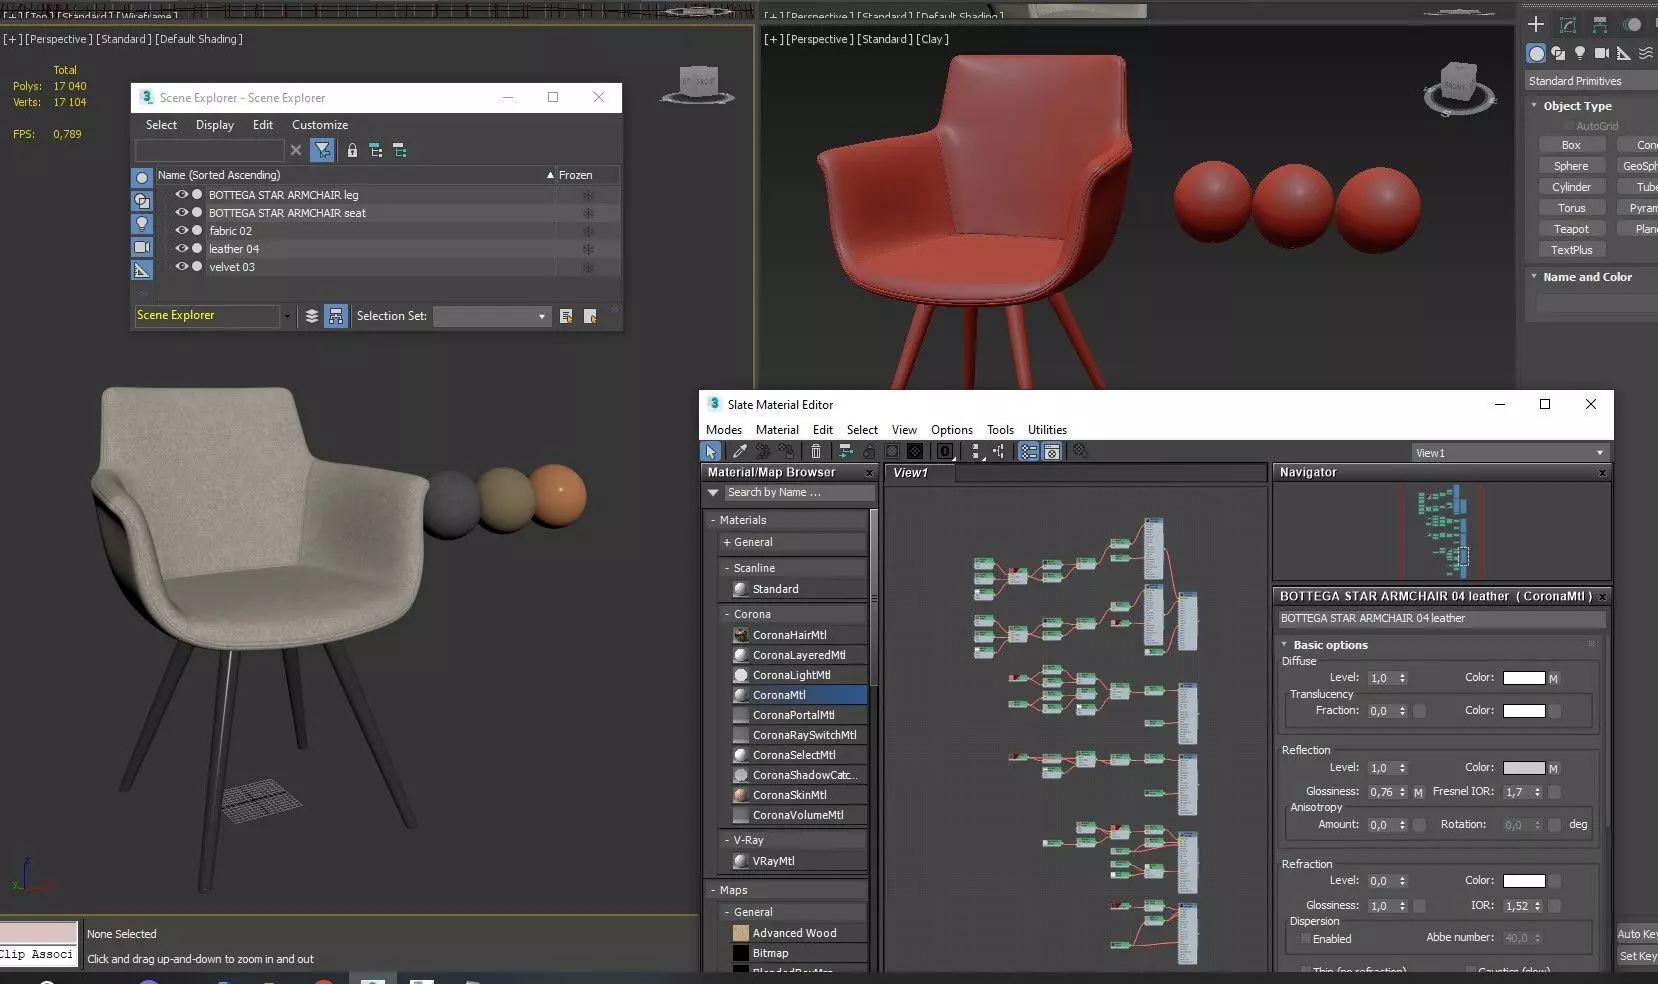Open Customize menu in Scene Explorer
Viewport: 1658px width, 984px height.
coord(320,125)
